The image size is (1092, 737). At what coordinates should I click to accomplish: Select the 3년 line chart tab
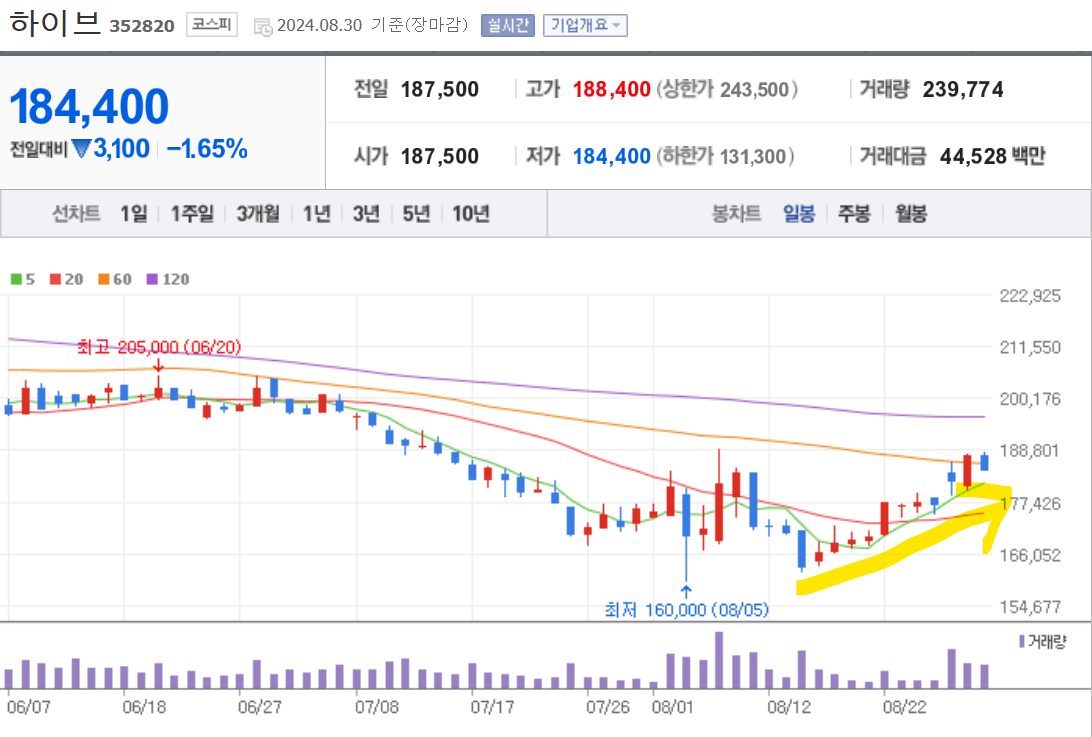click(x=366, y=213)
